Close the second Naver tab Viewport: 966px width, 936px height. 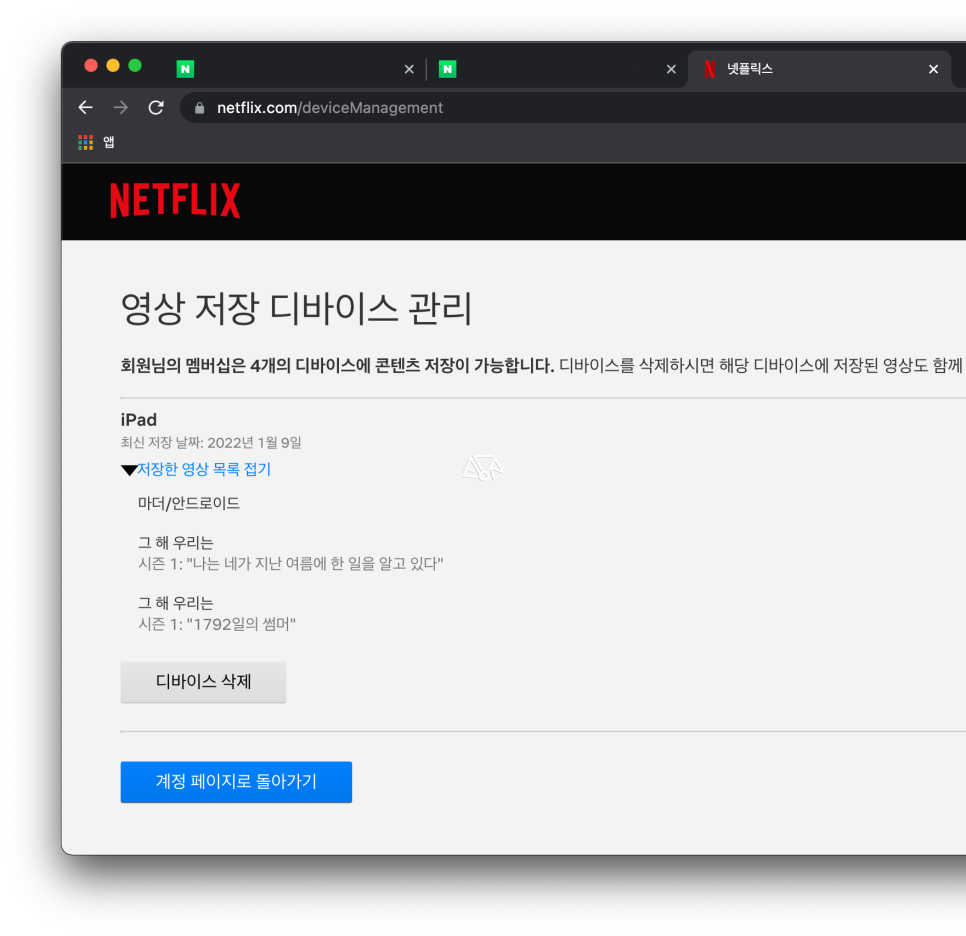click(x=672, y=70)
